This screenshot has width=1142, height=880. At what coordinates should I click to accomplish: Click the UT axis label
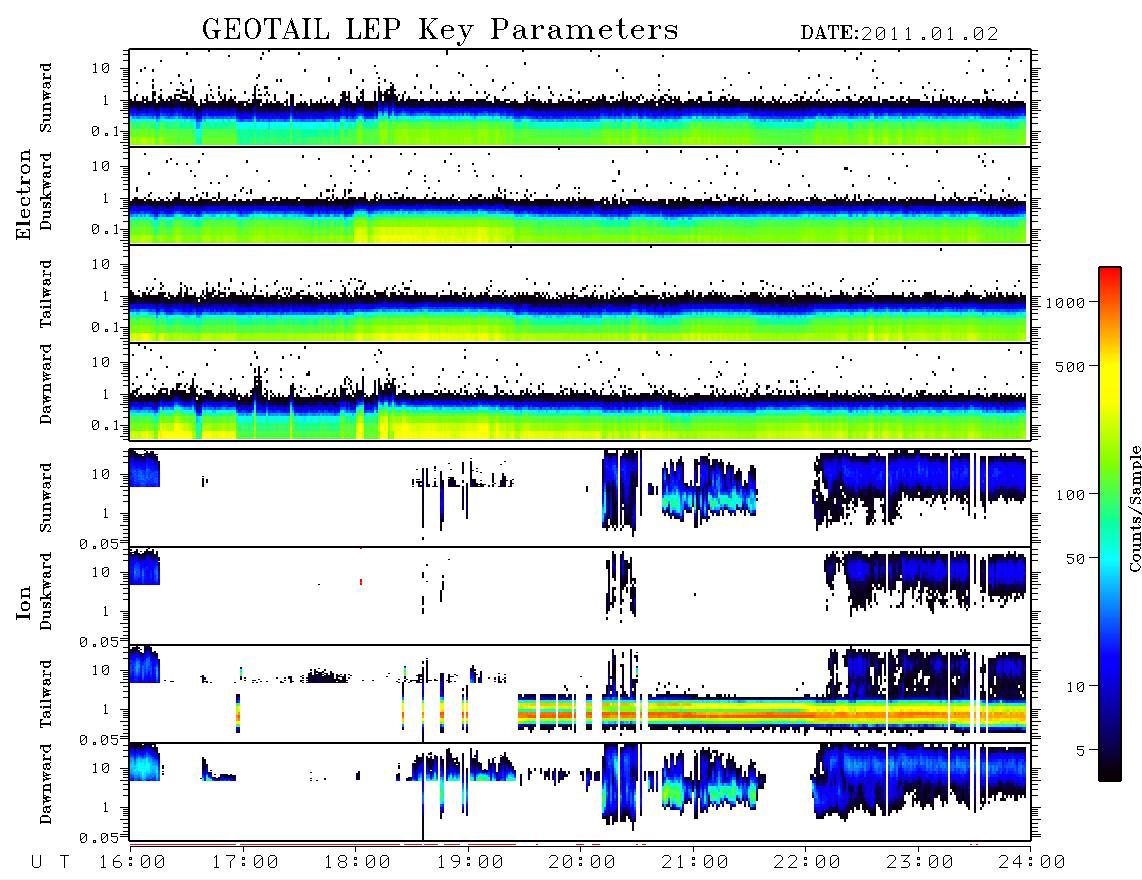point(50,862)
